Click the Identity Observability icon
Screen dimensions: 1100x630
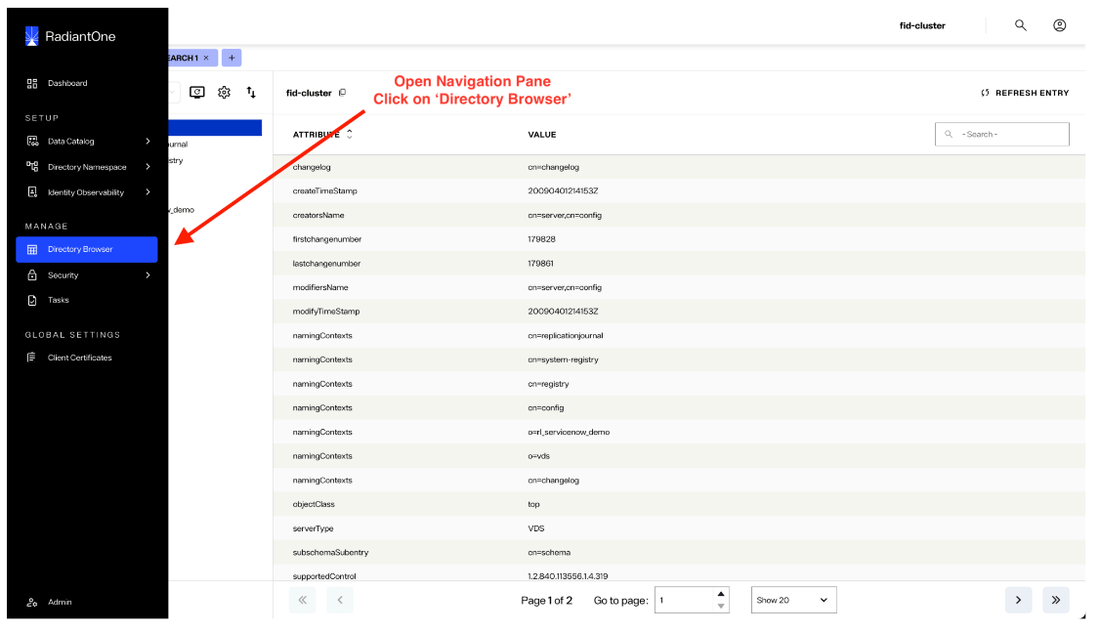coord(32,192)
